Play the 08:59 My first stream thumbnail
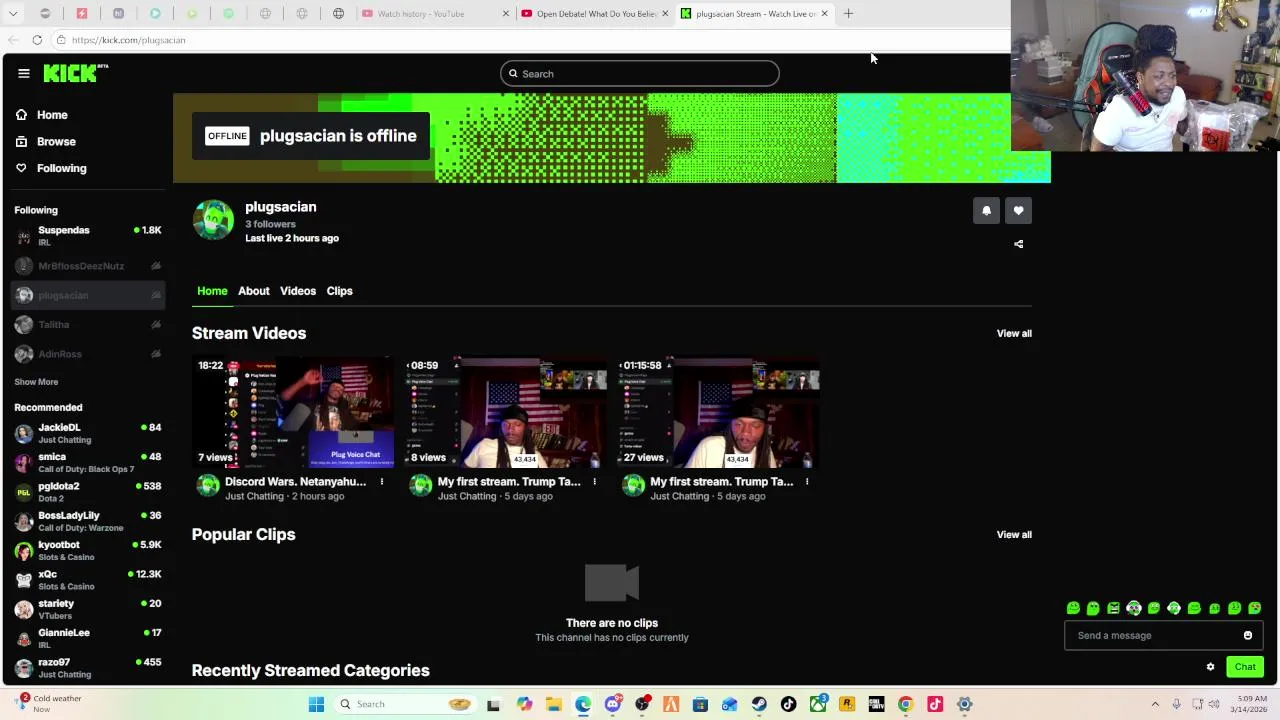 (506, 412)
